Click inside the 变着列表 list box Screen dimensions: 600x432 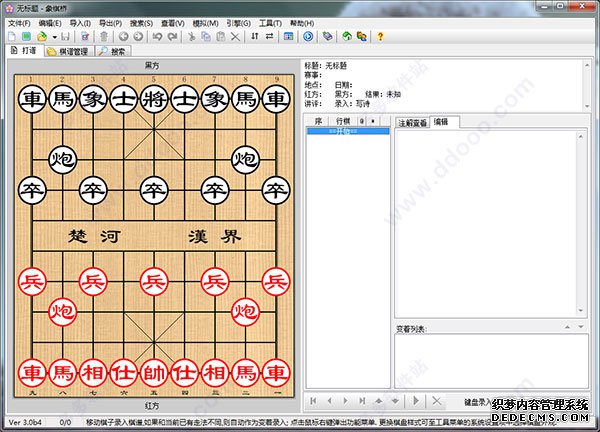tap(491, 361)
